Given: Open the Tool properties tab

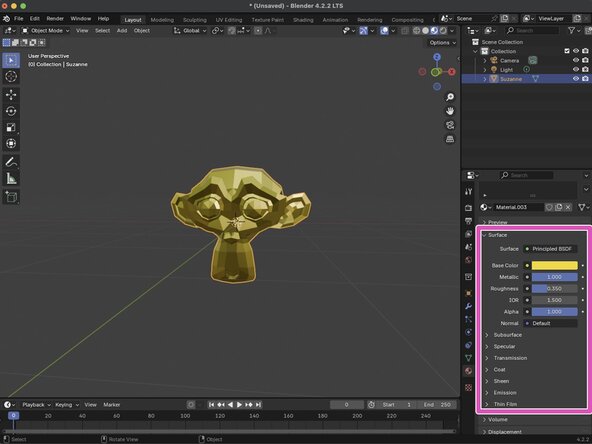Looking at the screenshot, I should coord(469,191).
